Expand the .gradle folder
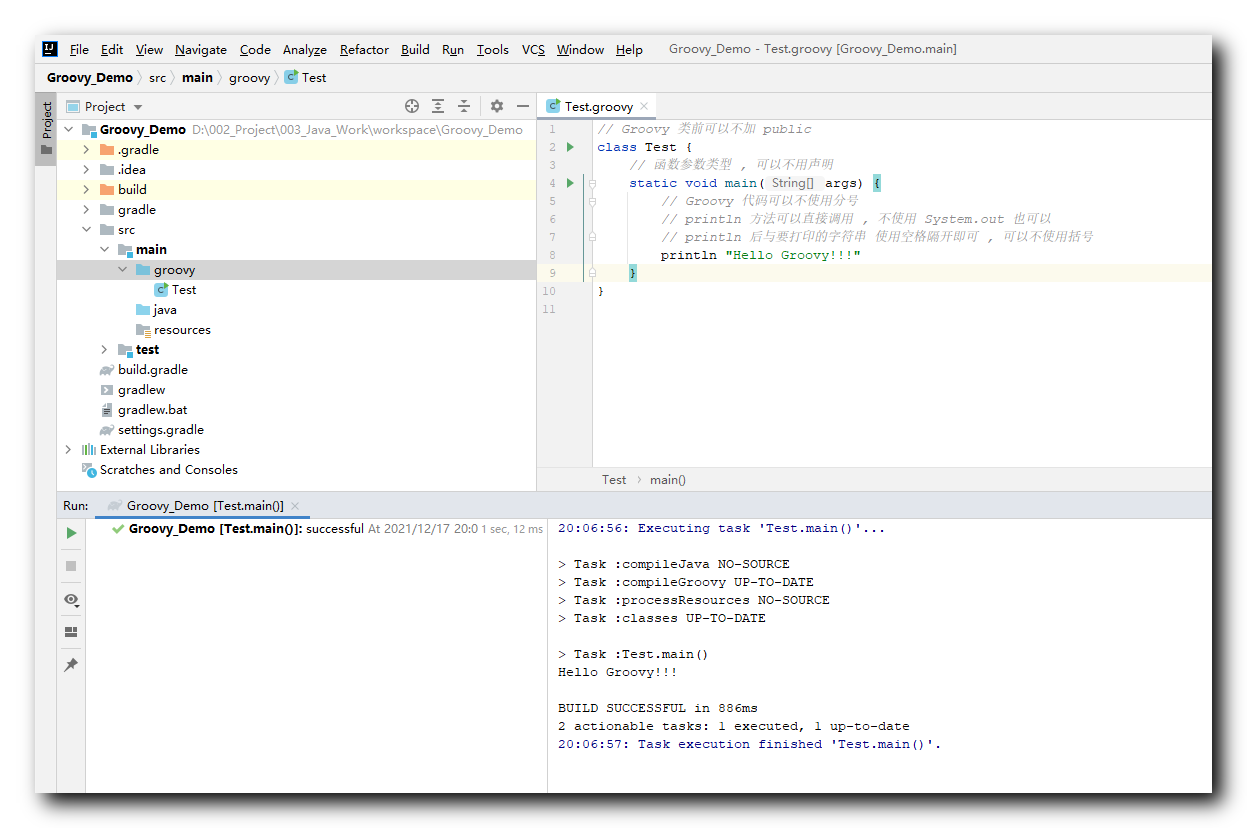 tap(86, 150)
